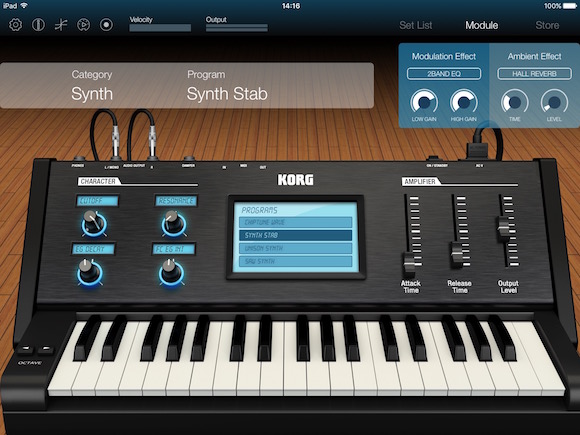Tap the 14:16 clock in the status bar
The width and height of the screenshot is (580, 435).
click(x=291, y=6)
